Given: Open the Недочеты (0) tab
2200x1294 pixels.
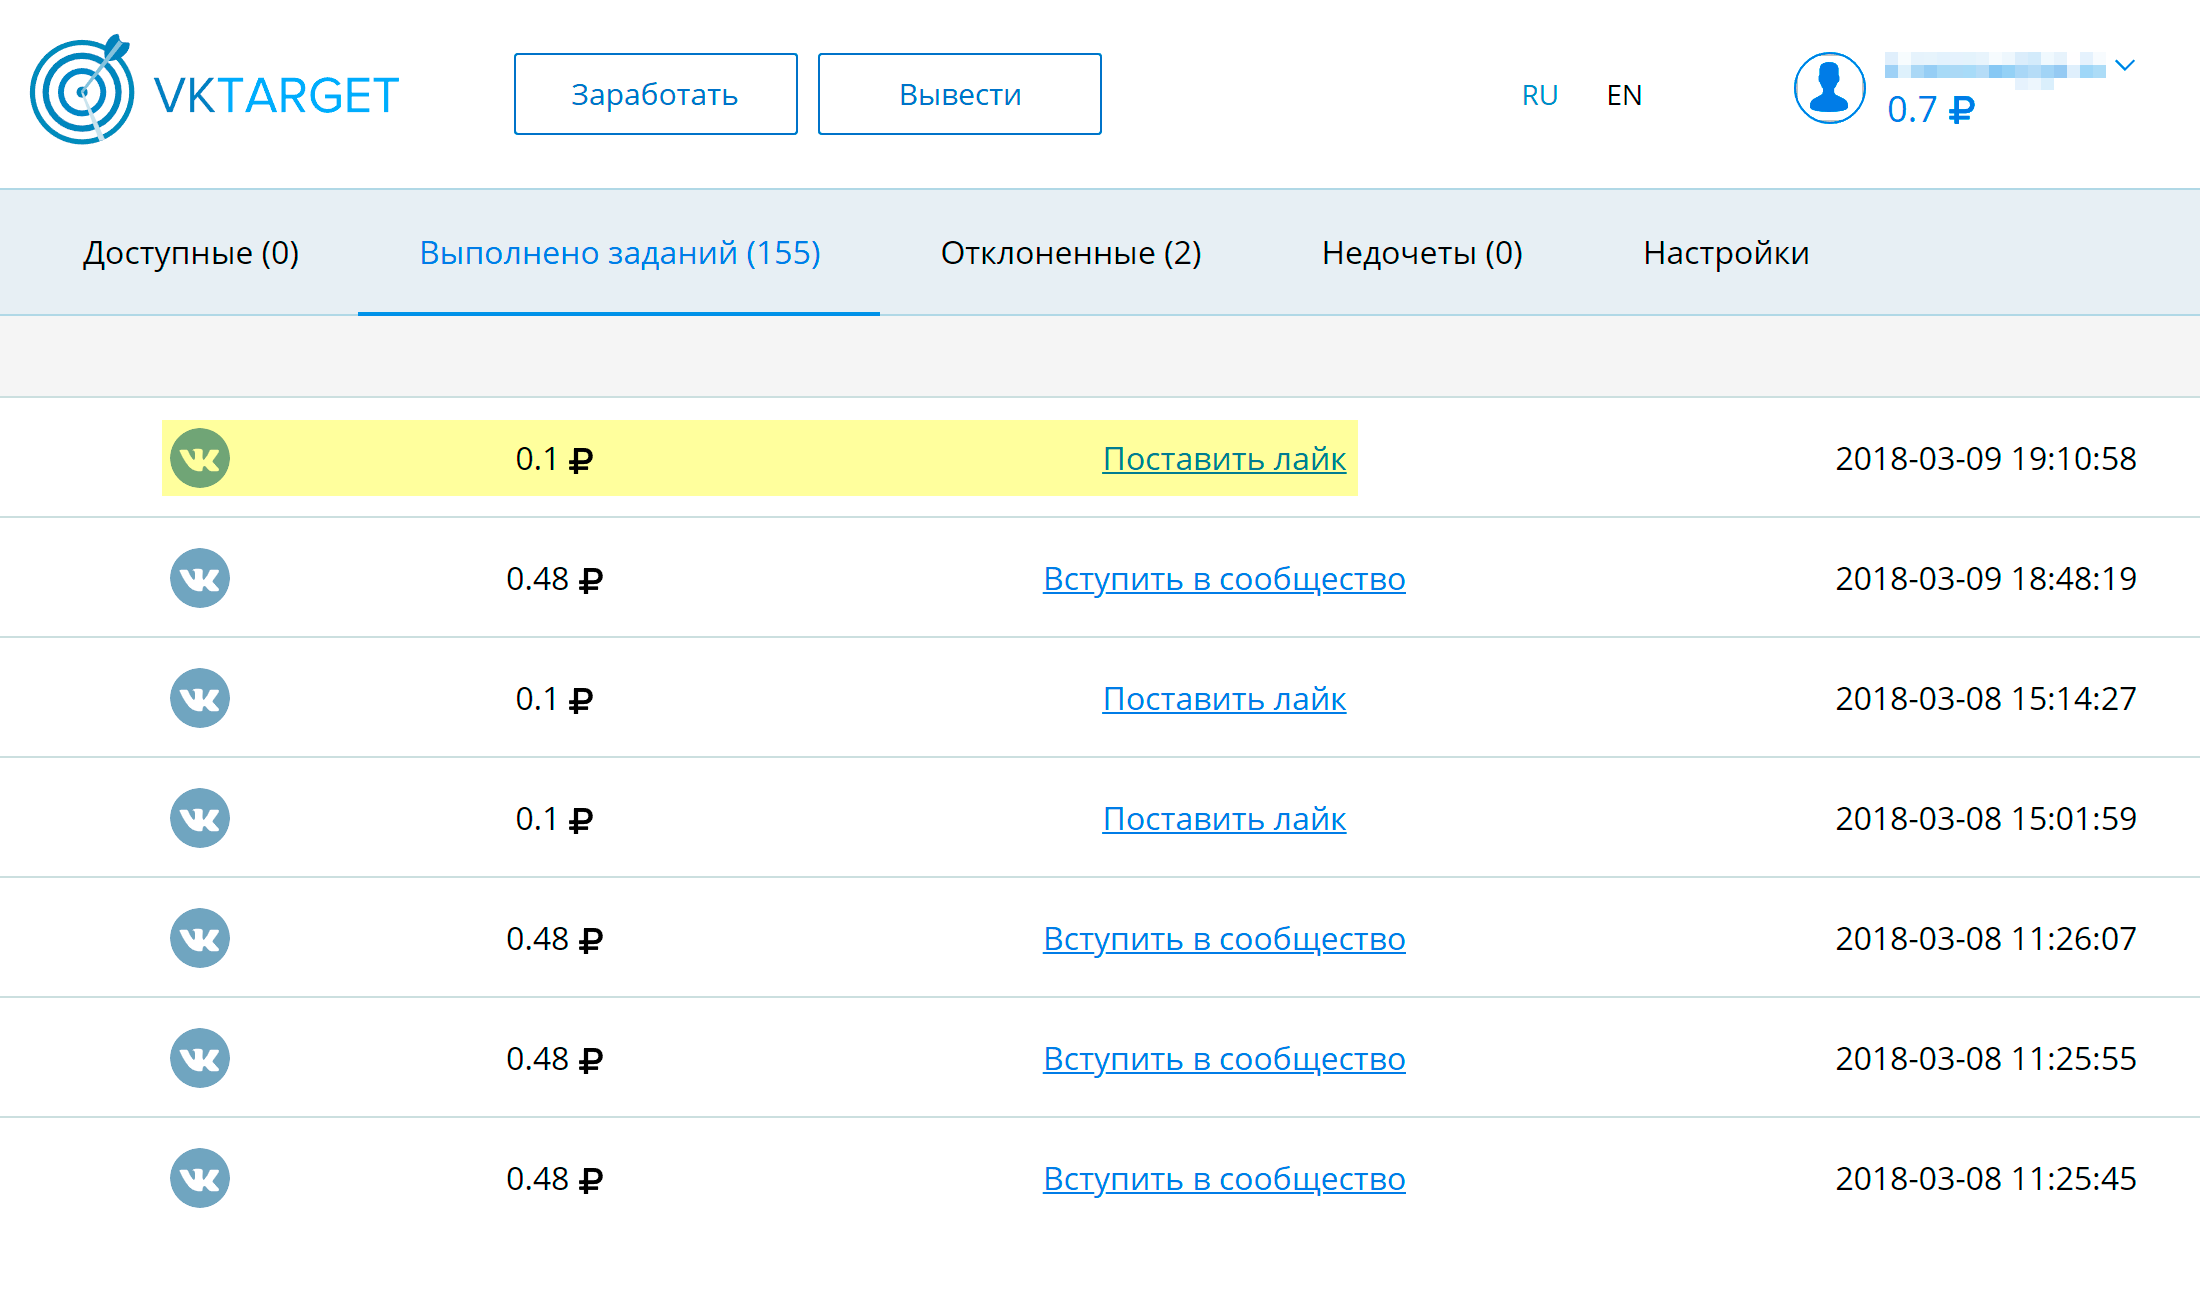Looking at the screenshot, I should [x=1422, y=253].
